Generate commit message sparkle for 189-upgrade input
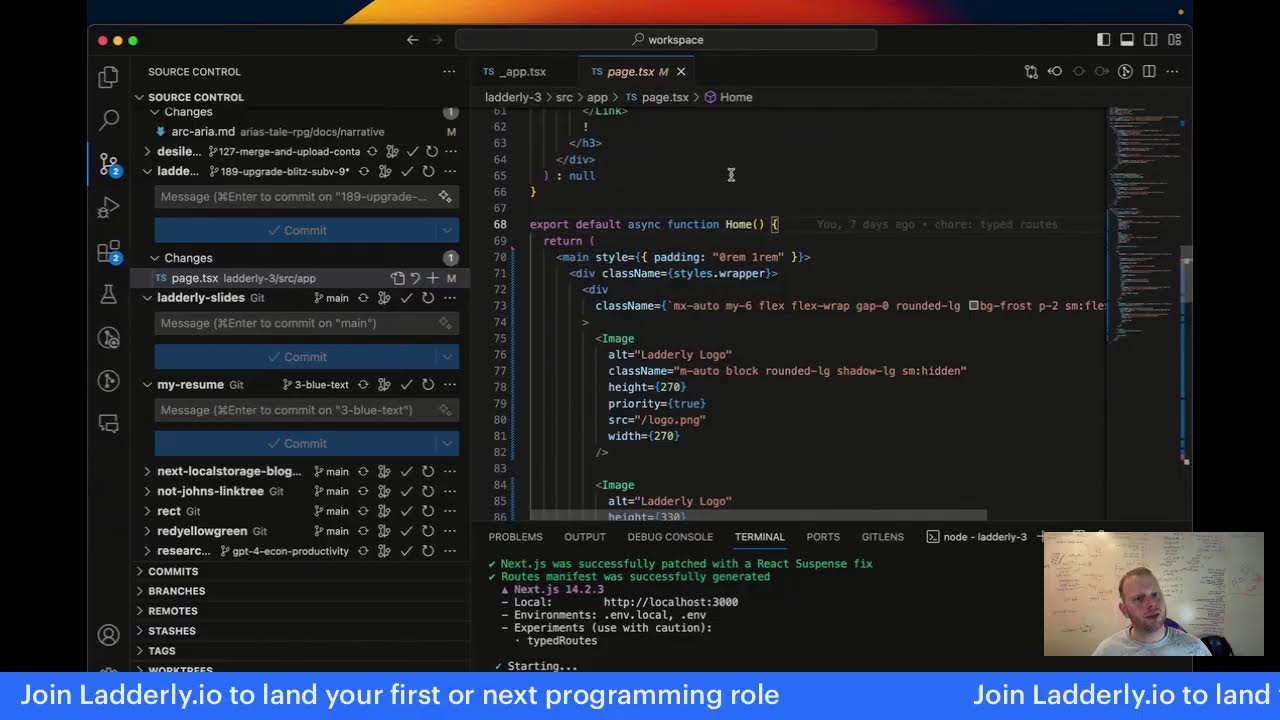Viewport: 1280px width, 720px height. 445,197
